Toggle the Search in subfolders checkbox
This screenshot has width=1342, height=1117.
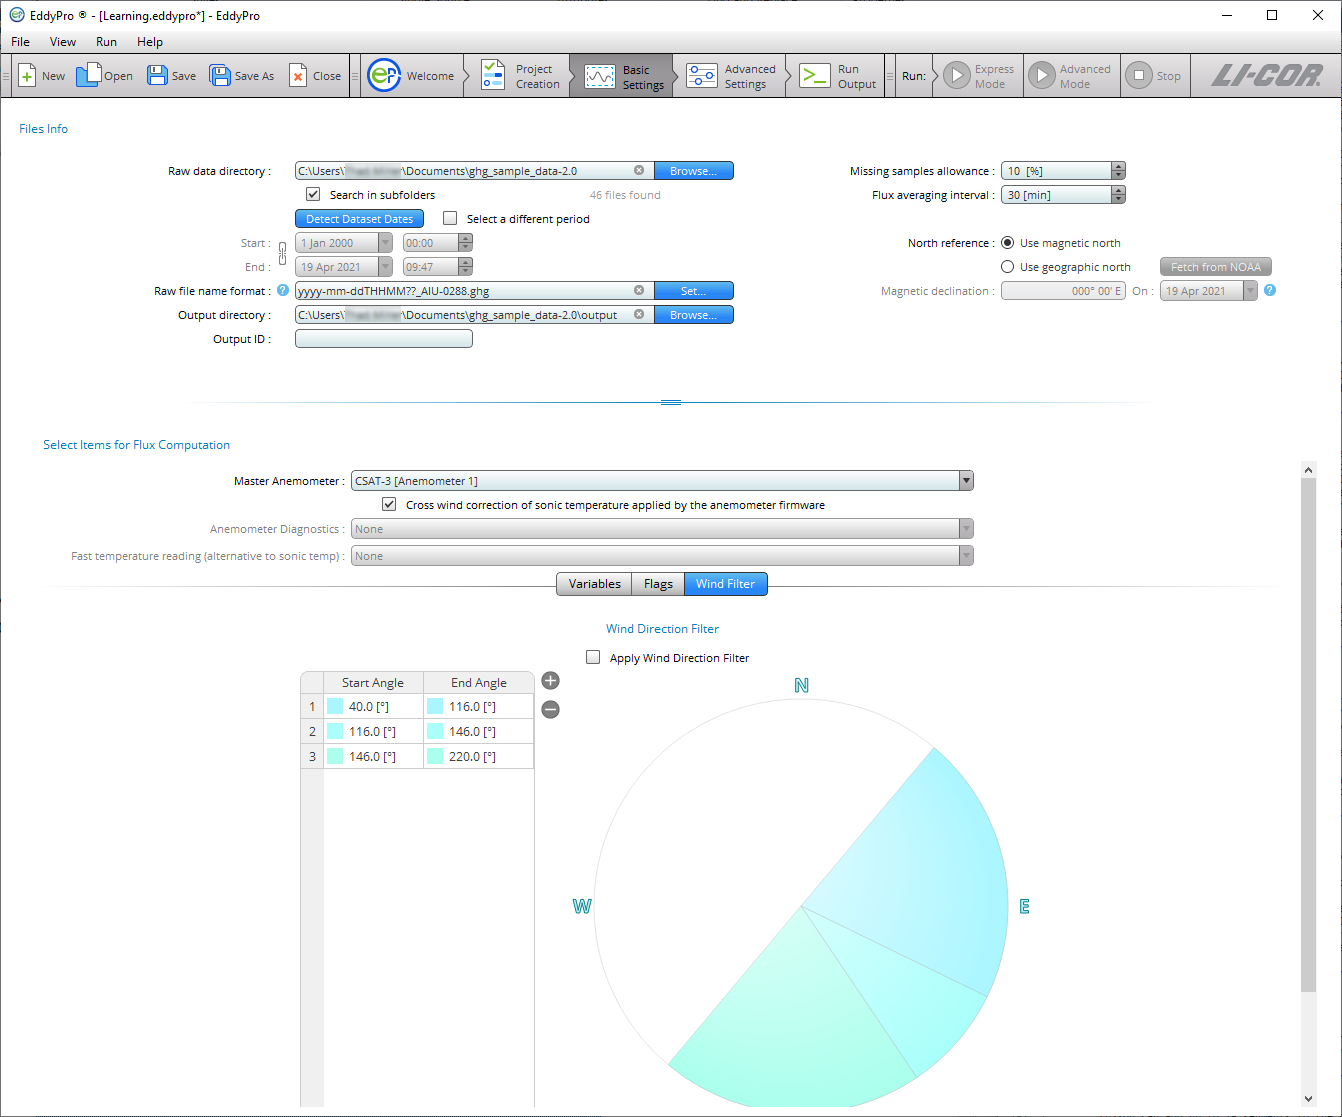click(x=313, y=194)
